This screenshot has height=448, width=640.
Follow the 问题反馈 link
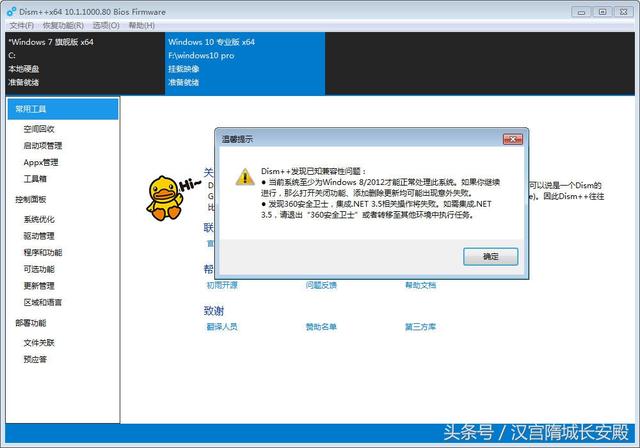pyautogui.click(x=321, y=285)
